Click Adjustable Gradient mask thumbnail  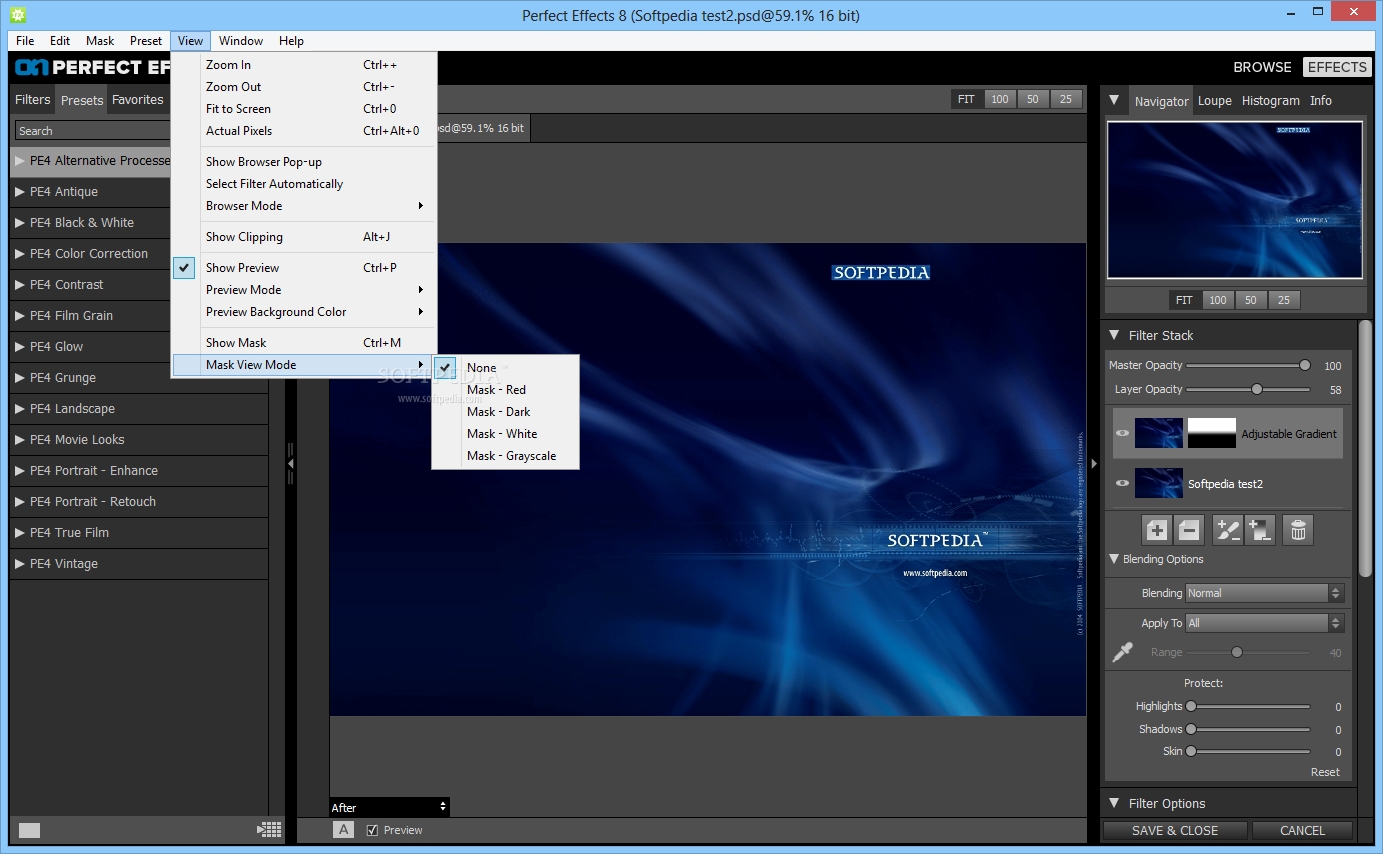[x=1212, y=433]
